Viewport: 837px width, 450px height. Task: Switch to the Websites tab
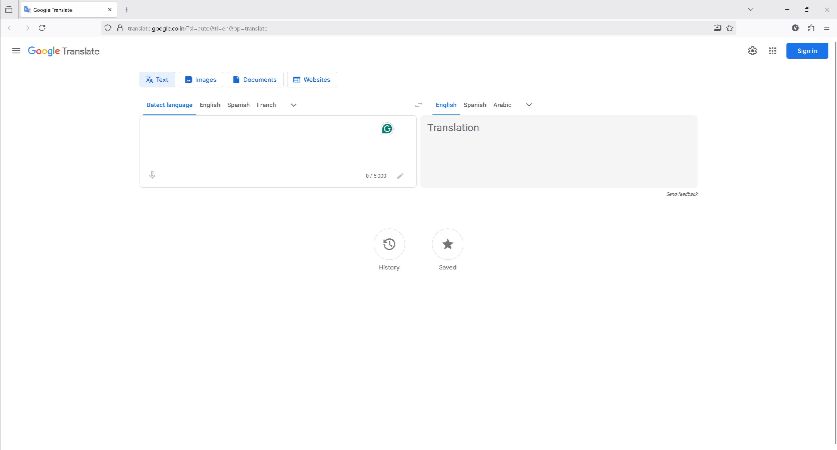click(312, 80)
